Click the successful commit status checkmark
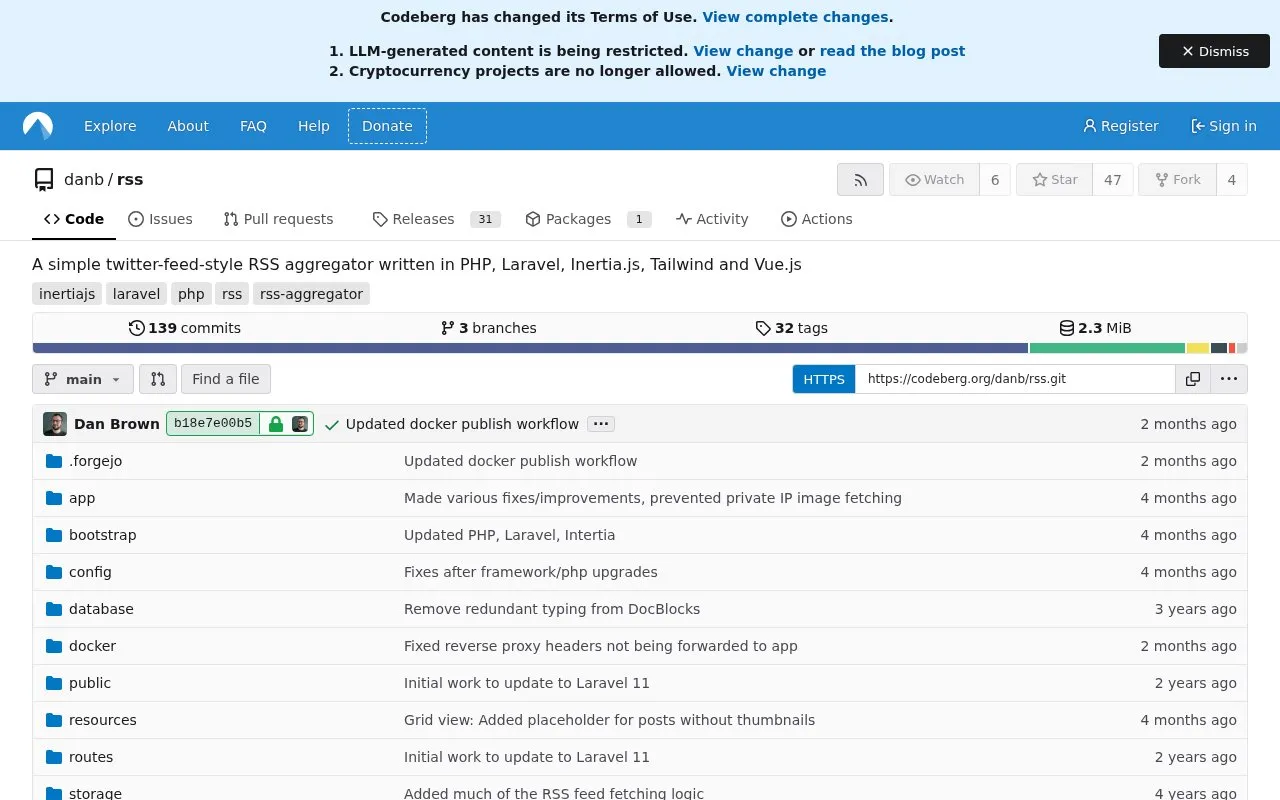 (x=332, y=424)
